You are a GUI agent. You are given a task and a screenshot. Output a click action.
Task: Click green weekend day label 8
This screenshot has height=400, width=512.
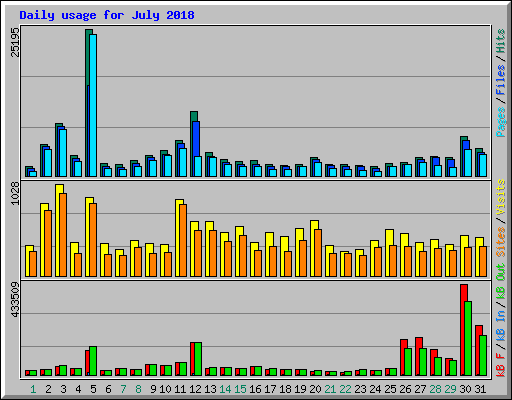(x=138, y=389)
